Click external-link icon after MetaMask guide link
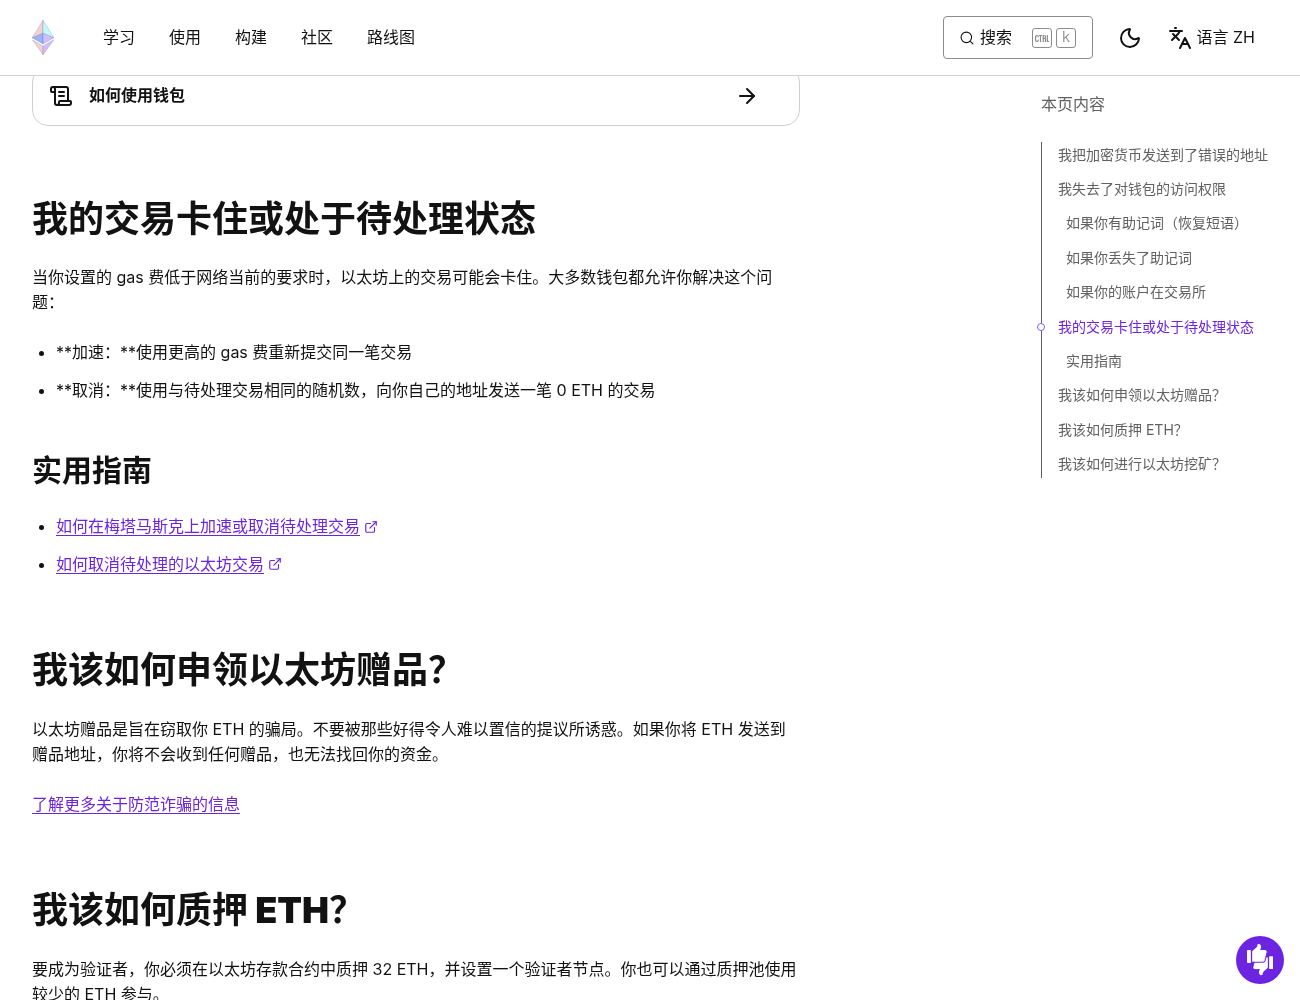This screenshot has height=1000, width=1300. coord(371,527)
